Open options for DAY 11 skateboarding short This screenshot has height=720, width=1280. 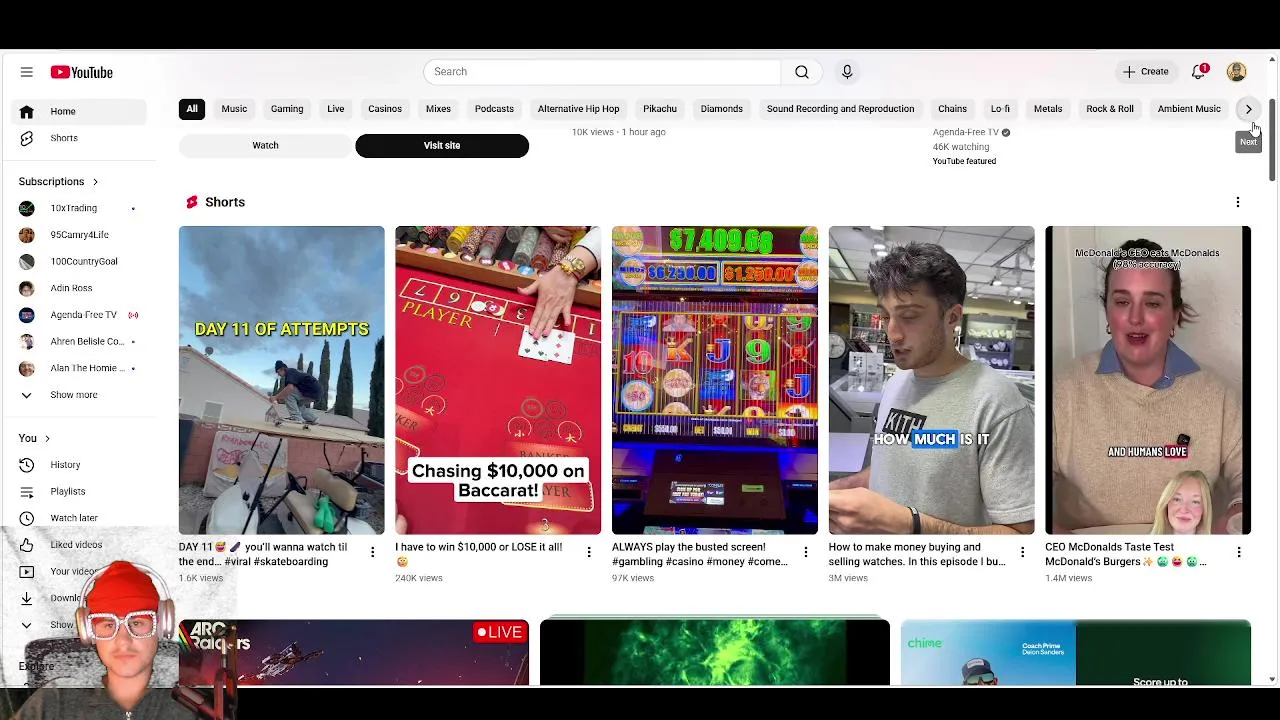372,552
